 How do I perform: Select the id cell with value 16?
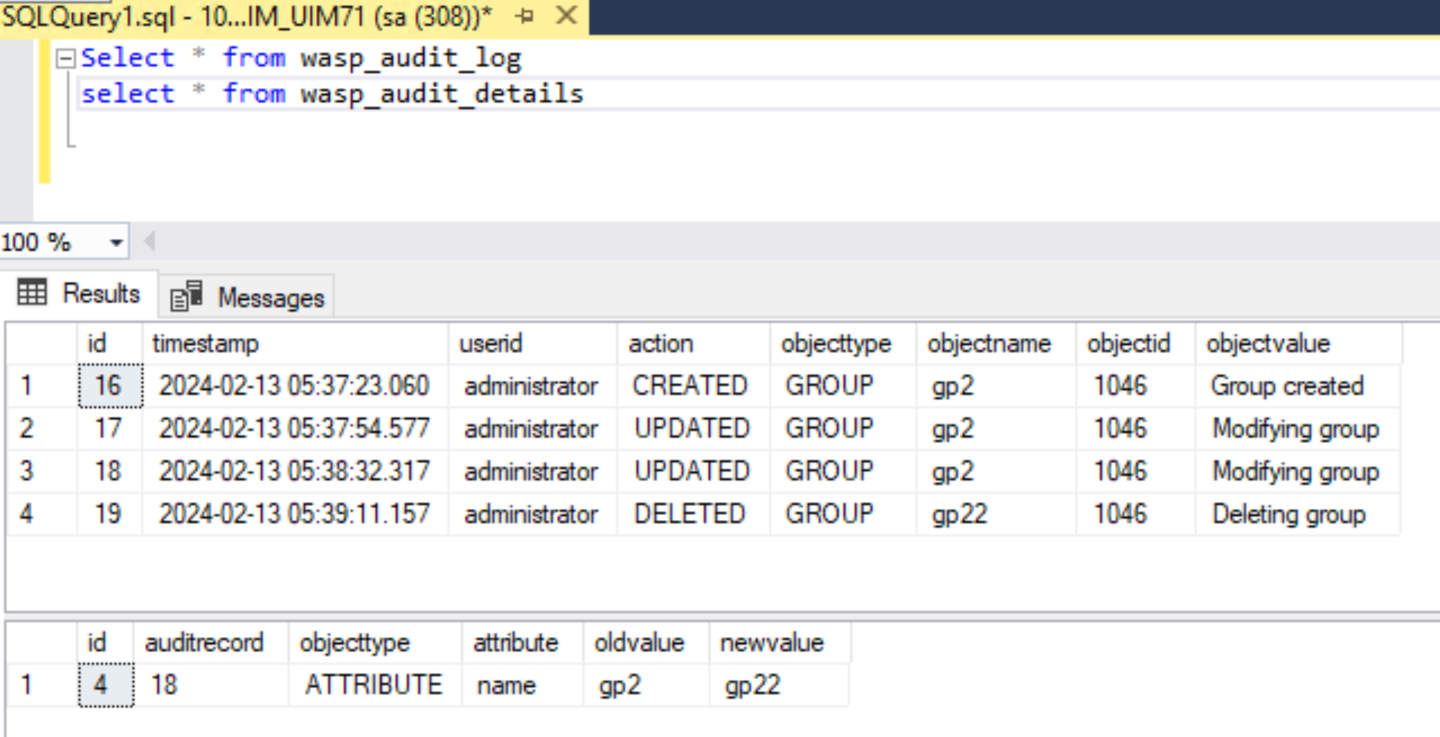pyautogui.click(x=108, y=386)
